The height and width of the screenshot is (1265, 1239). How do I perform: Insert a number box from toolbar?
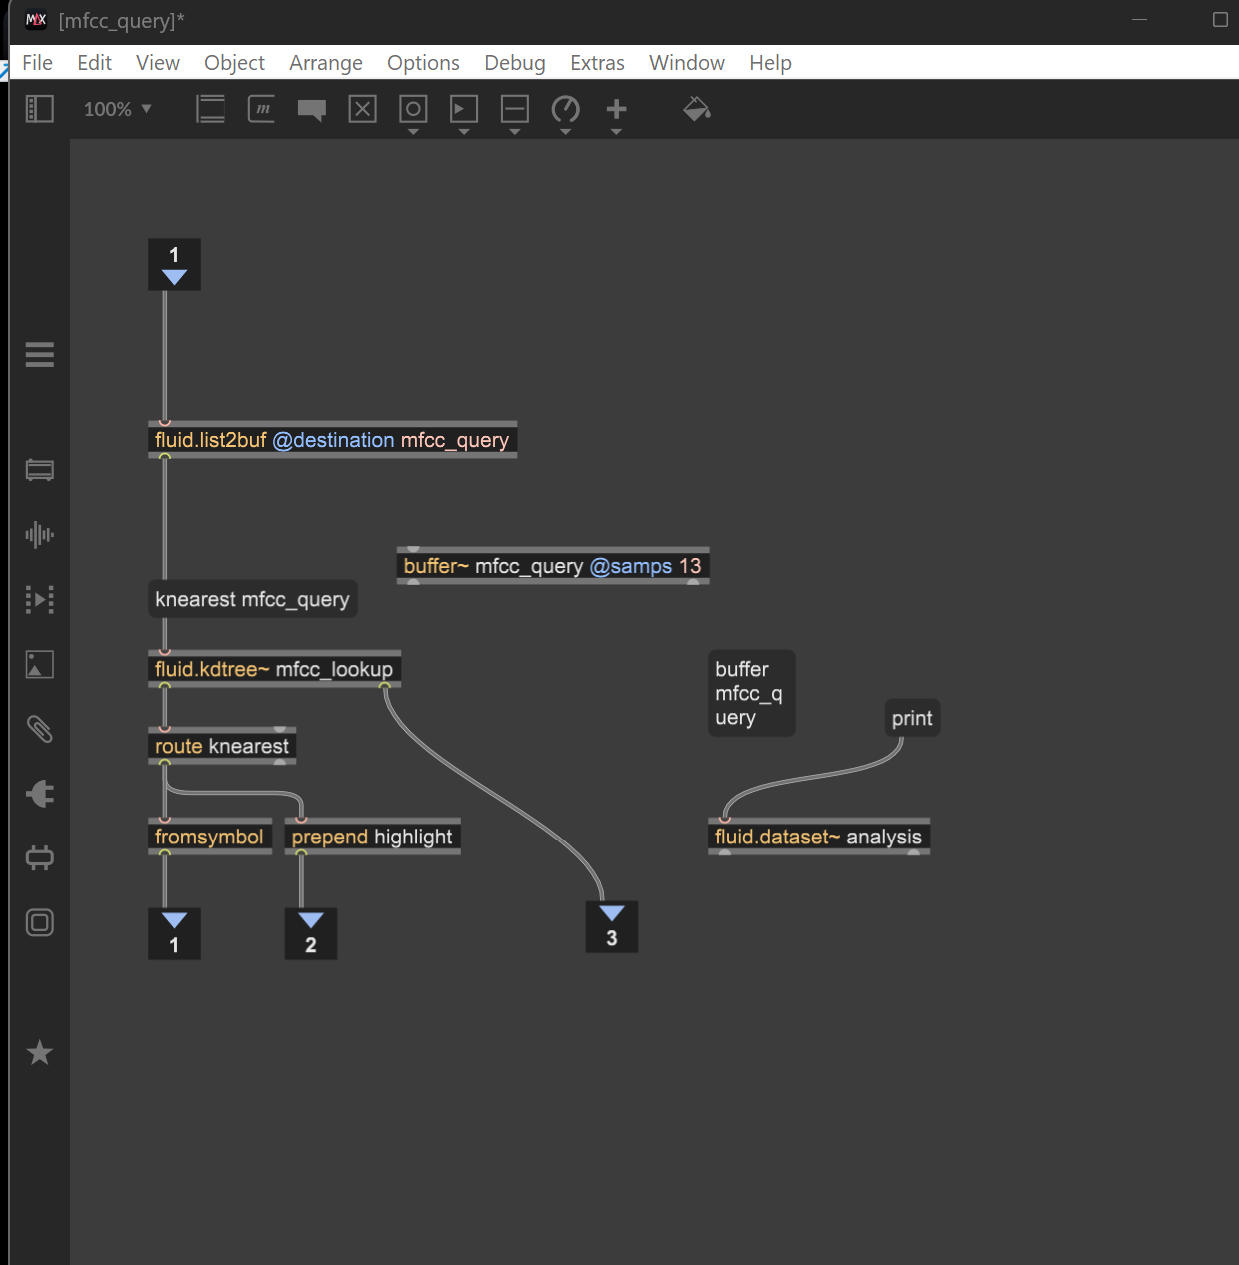click(464, 109)
